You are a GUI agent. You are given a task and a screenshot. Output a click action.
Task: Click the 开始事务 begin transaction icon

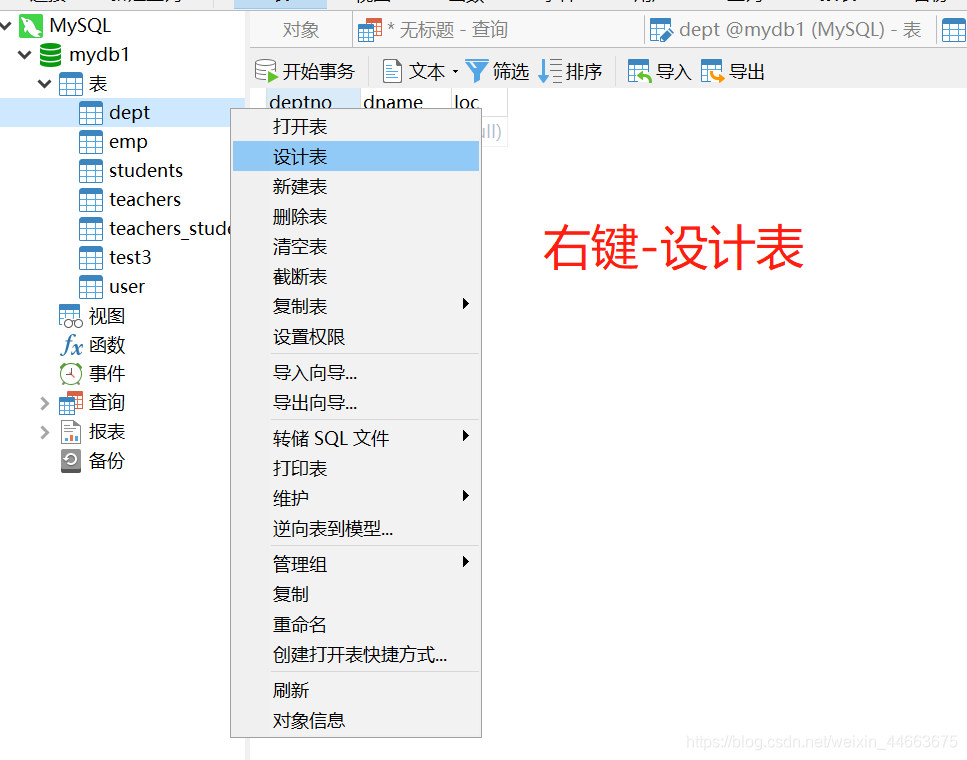coord(266,71)
